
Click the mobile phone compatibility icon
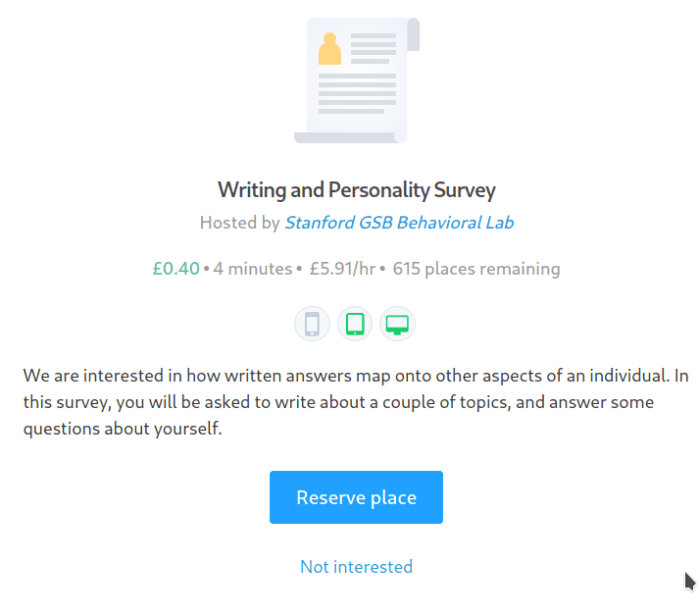click(x=312, y=324)
